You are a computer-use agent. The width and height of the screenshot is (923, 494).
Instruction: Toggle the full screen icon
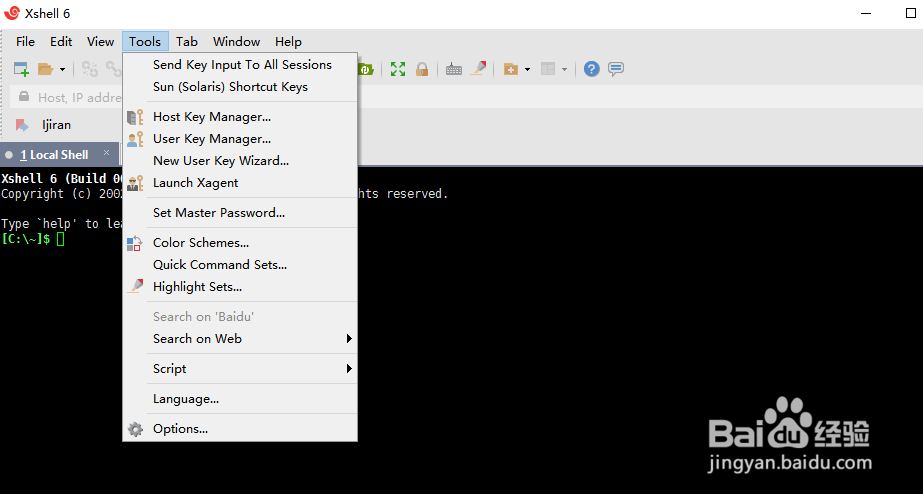tap(398, 69)
